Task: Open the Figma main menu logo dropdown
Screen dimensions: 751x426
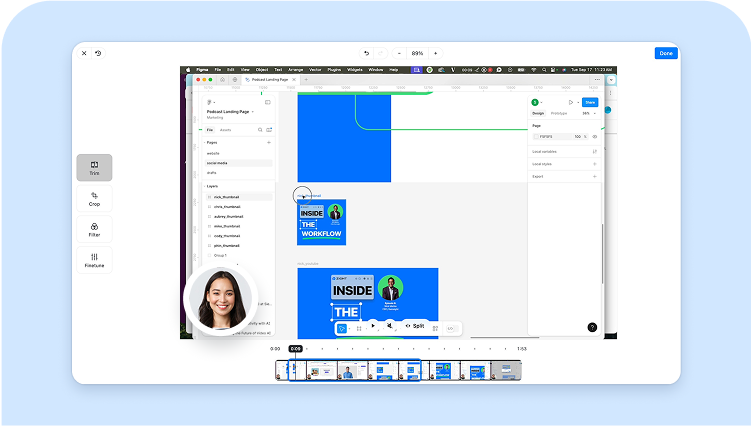Action: (x=210, y=102)
